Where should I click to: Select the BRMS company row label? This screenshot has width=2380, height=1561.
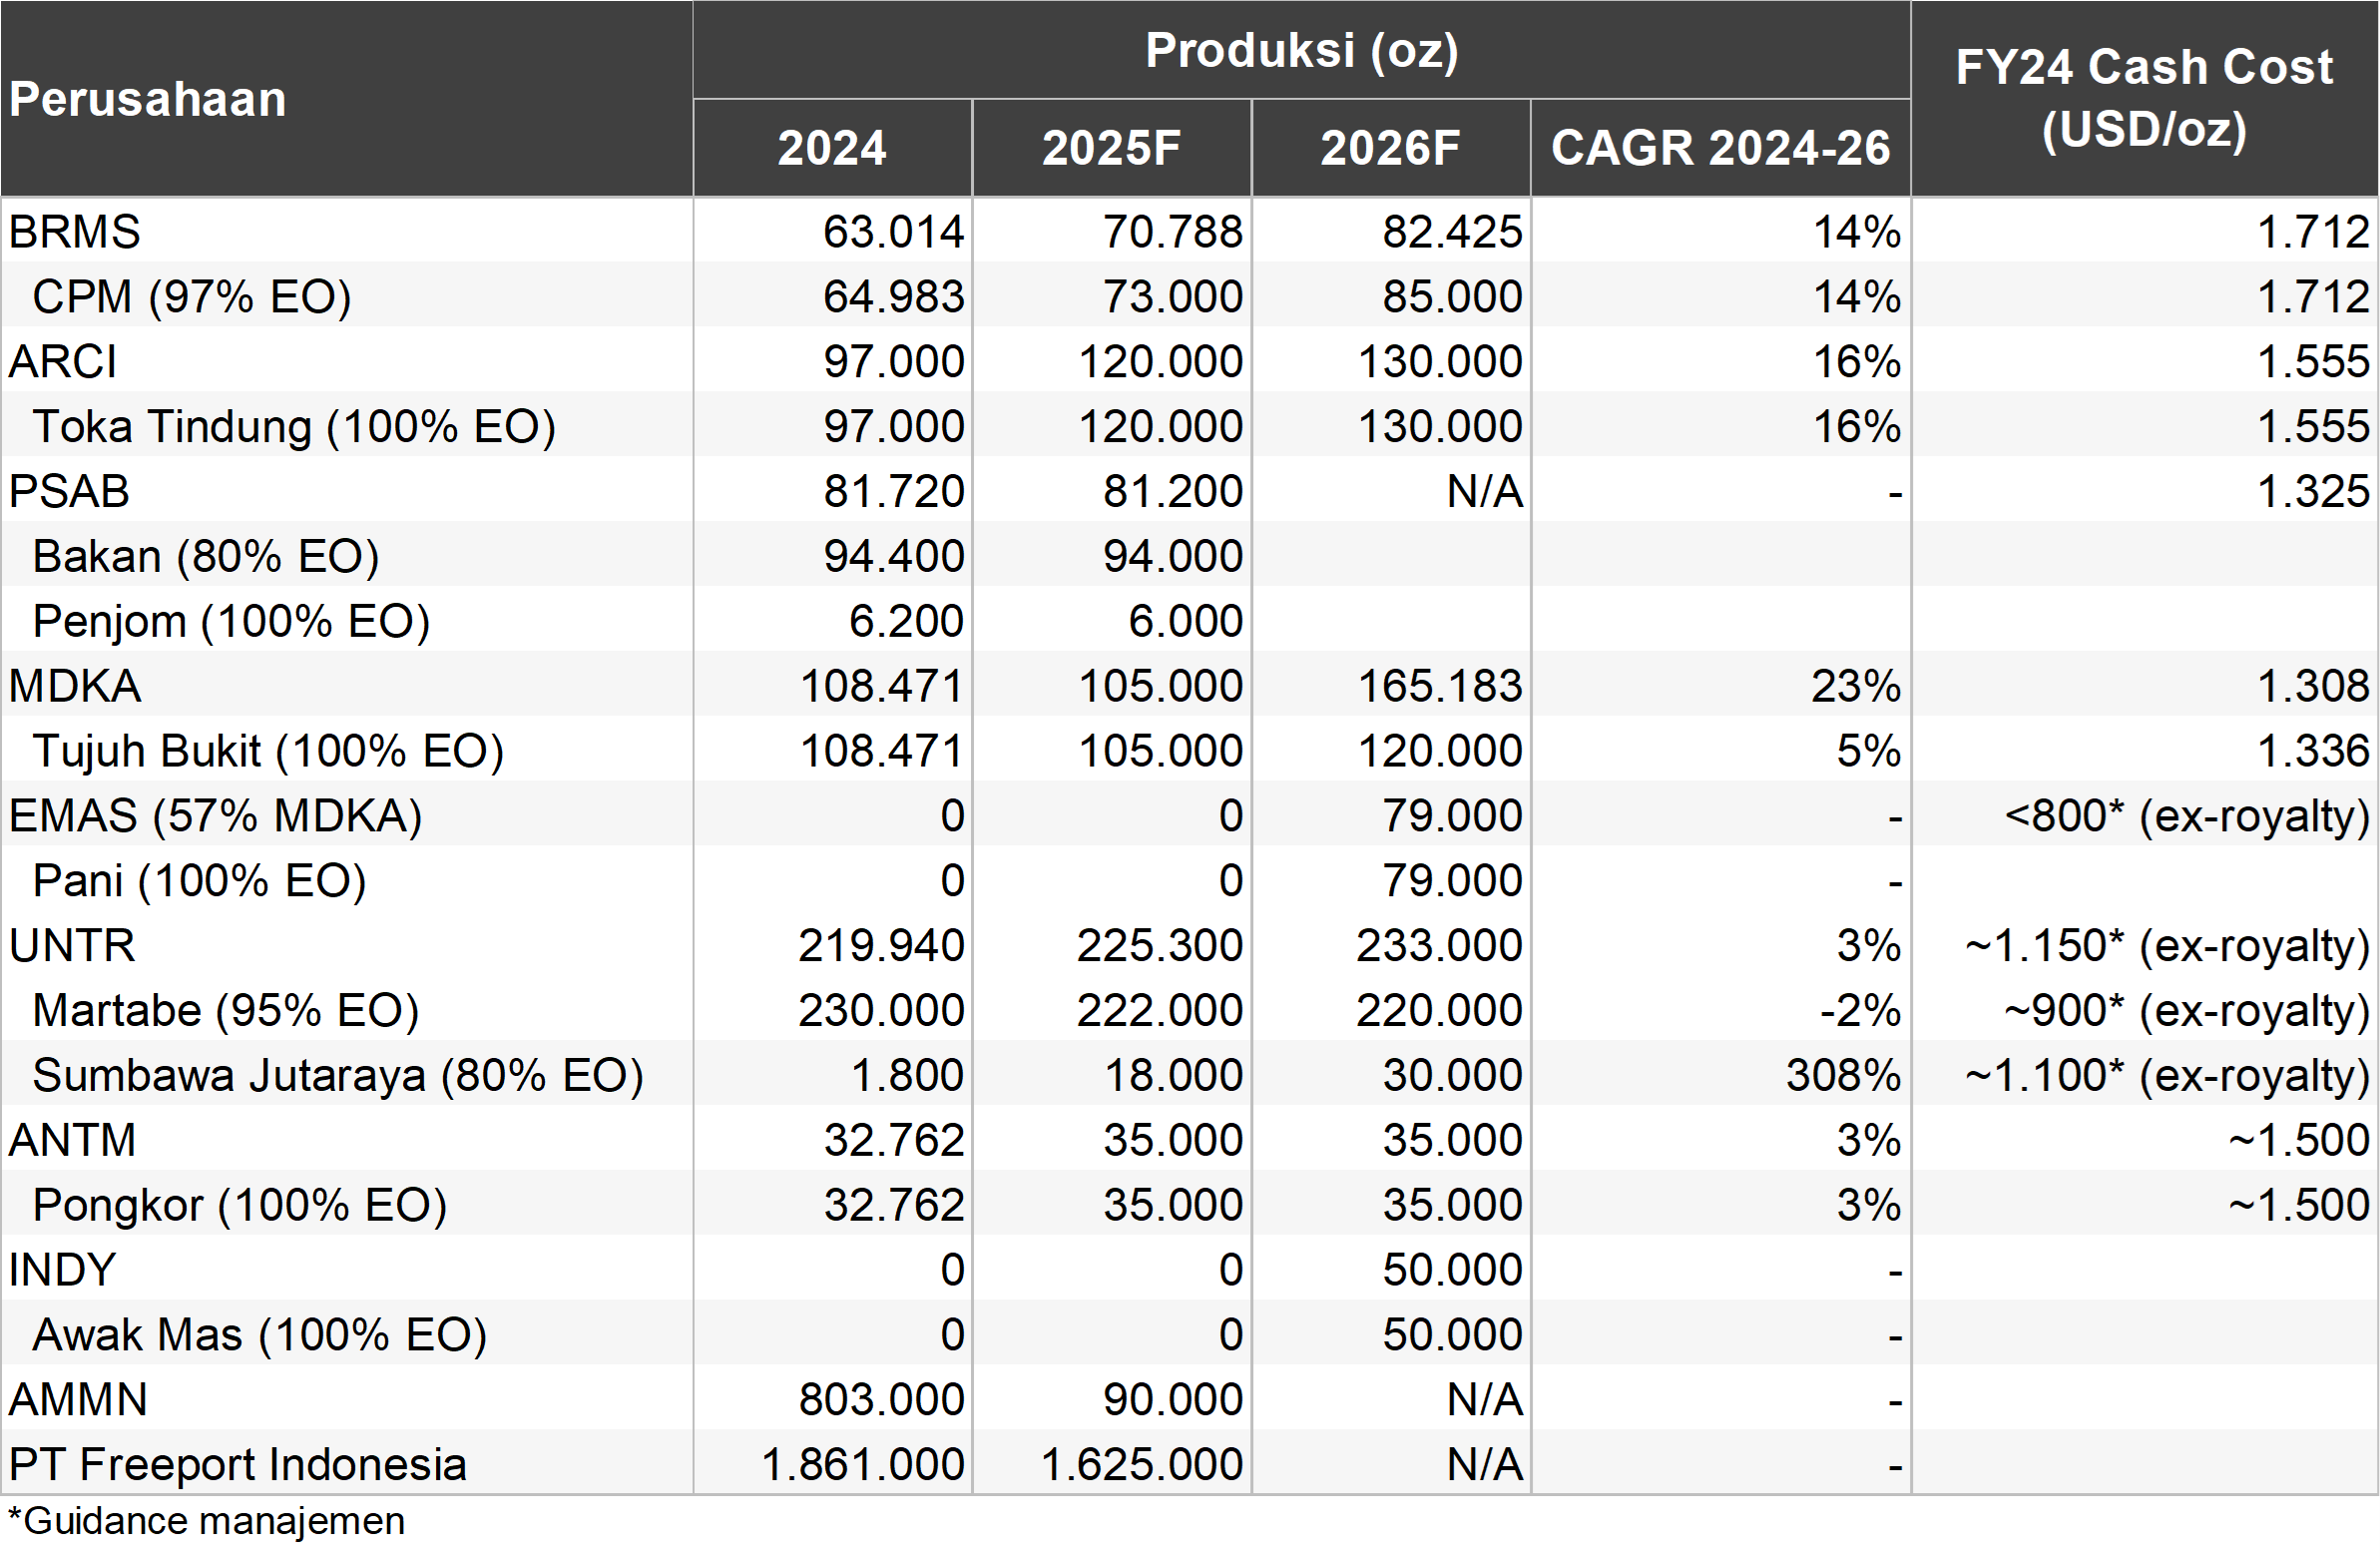pyautogui.click(x=75, y=232)
